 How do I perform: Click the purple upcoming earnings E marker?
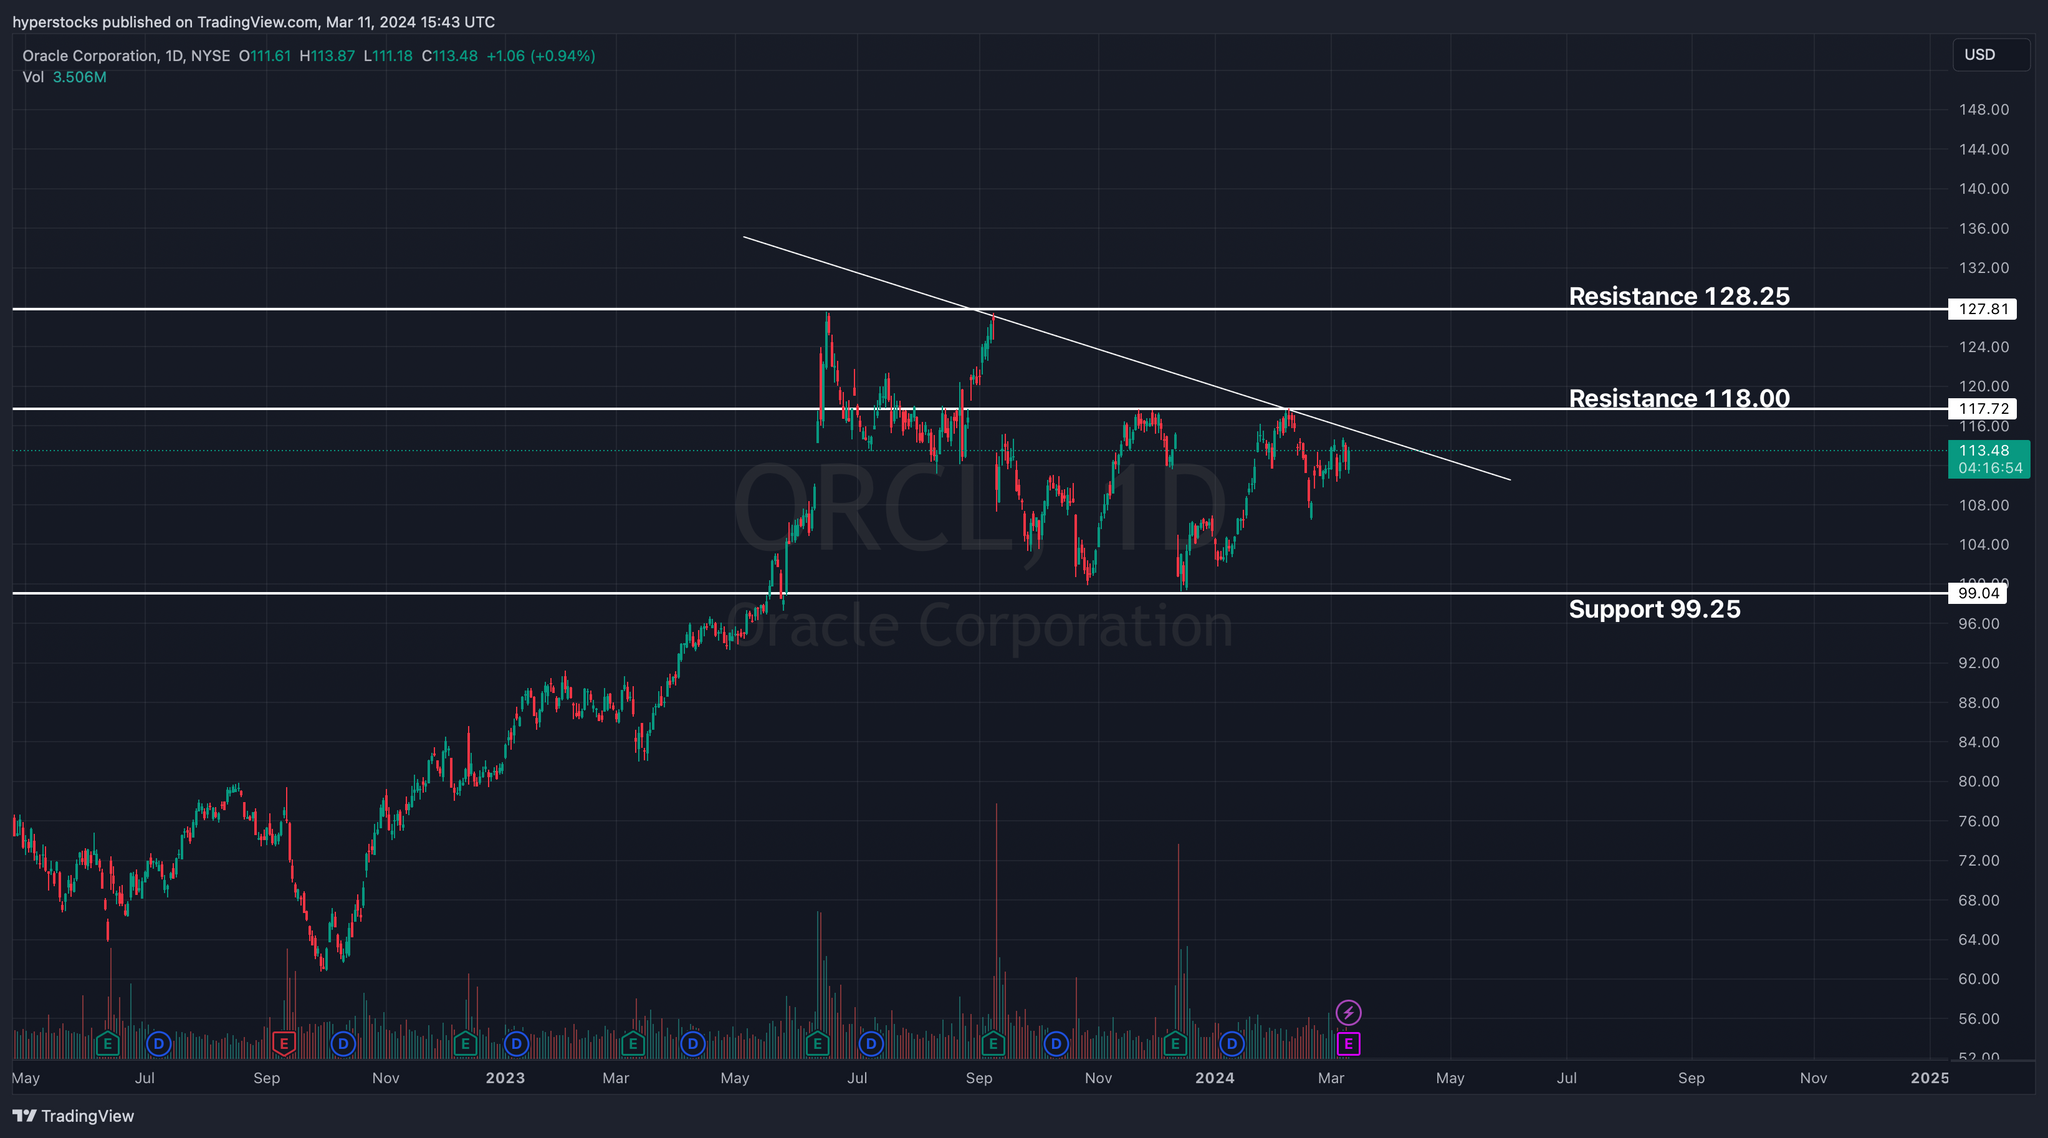click(1348, 1044)
